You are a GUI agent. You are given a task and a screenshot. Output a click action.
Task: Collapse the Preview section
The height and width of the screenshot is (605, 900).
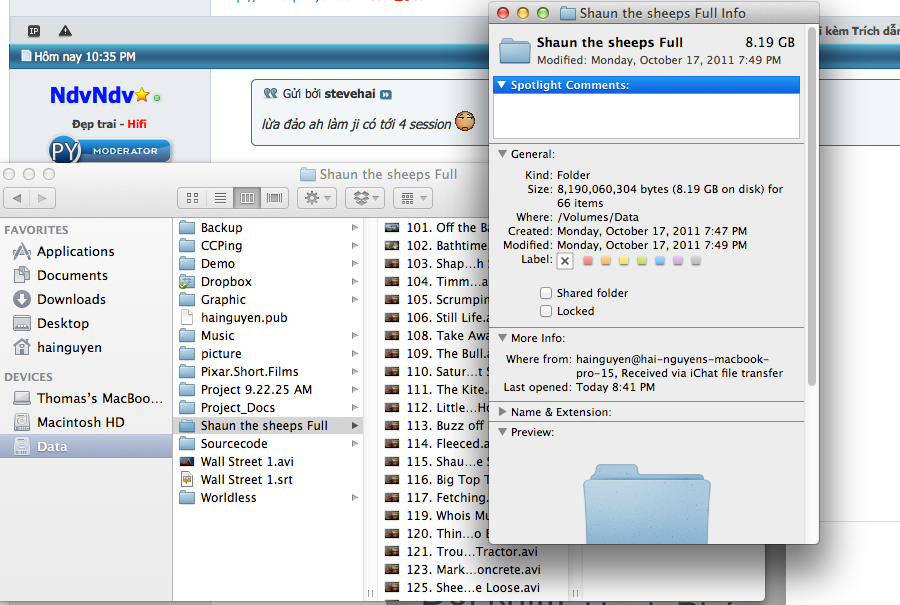pyautogui.click(x=502, y=432)
